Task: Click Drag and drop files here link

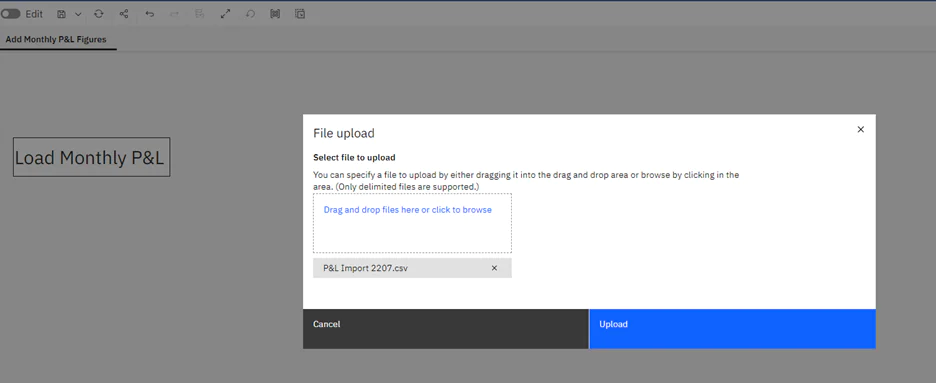Action: 408,210
